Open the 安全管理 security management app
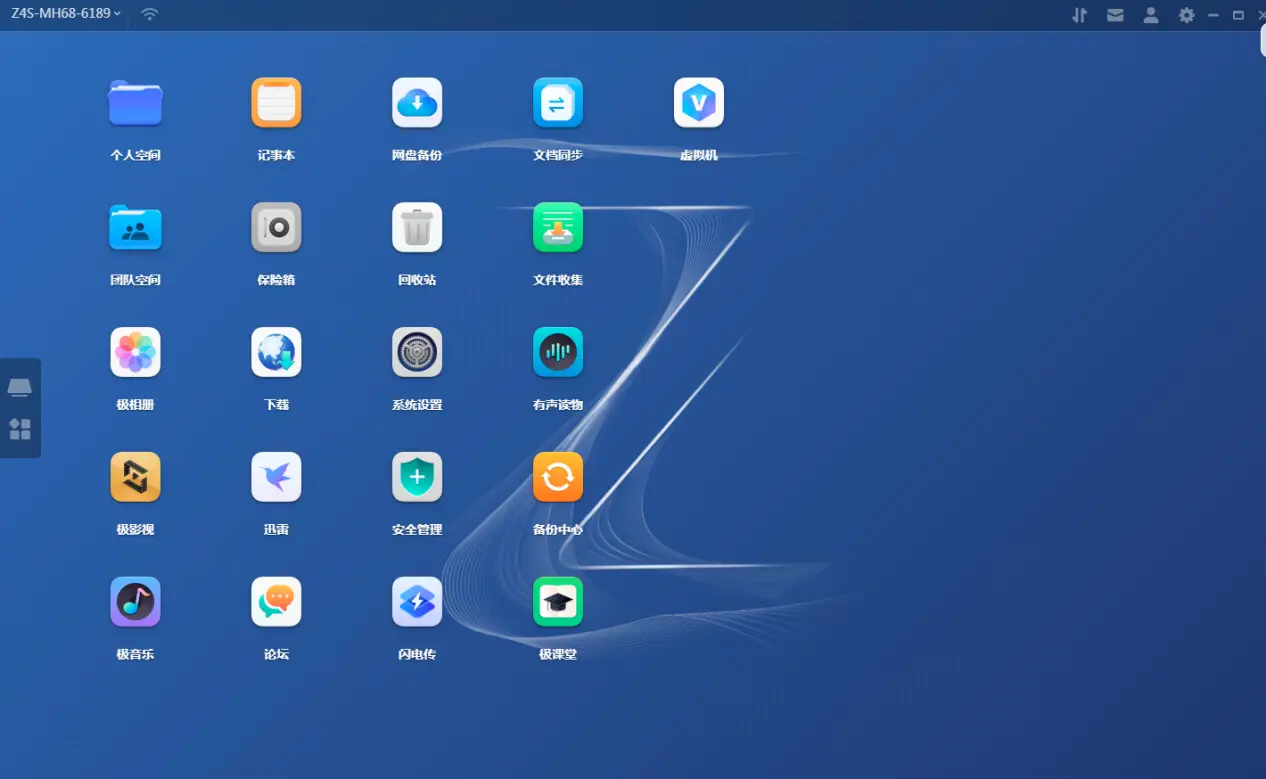 (x=417, y=478)
